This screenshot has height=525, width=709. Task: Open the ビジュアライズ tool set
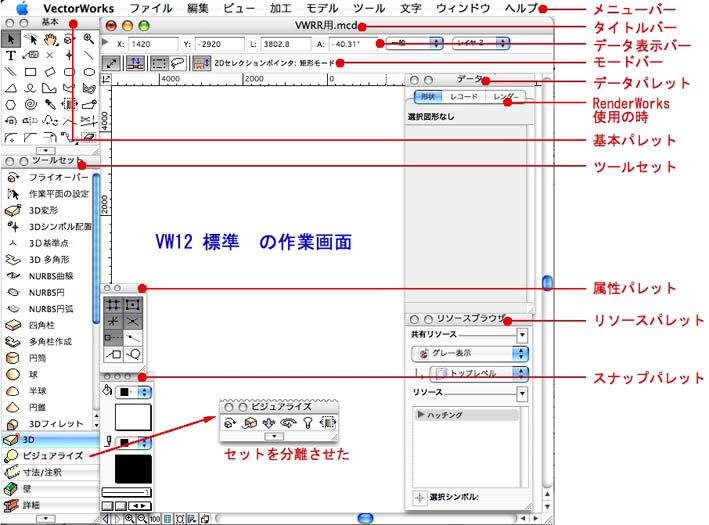pyautogui.click(x=50, y=456)
